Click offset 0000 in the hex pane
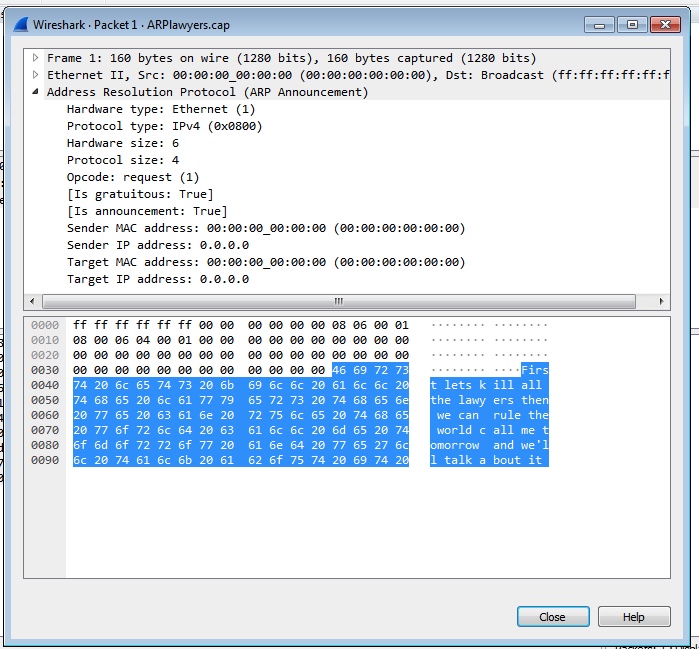This screenshot has height=649, width=699. click(x=45, y=325)
